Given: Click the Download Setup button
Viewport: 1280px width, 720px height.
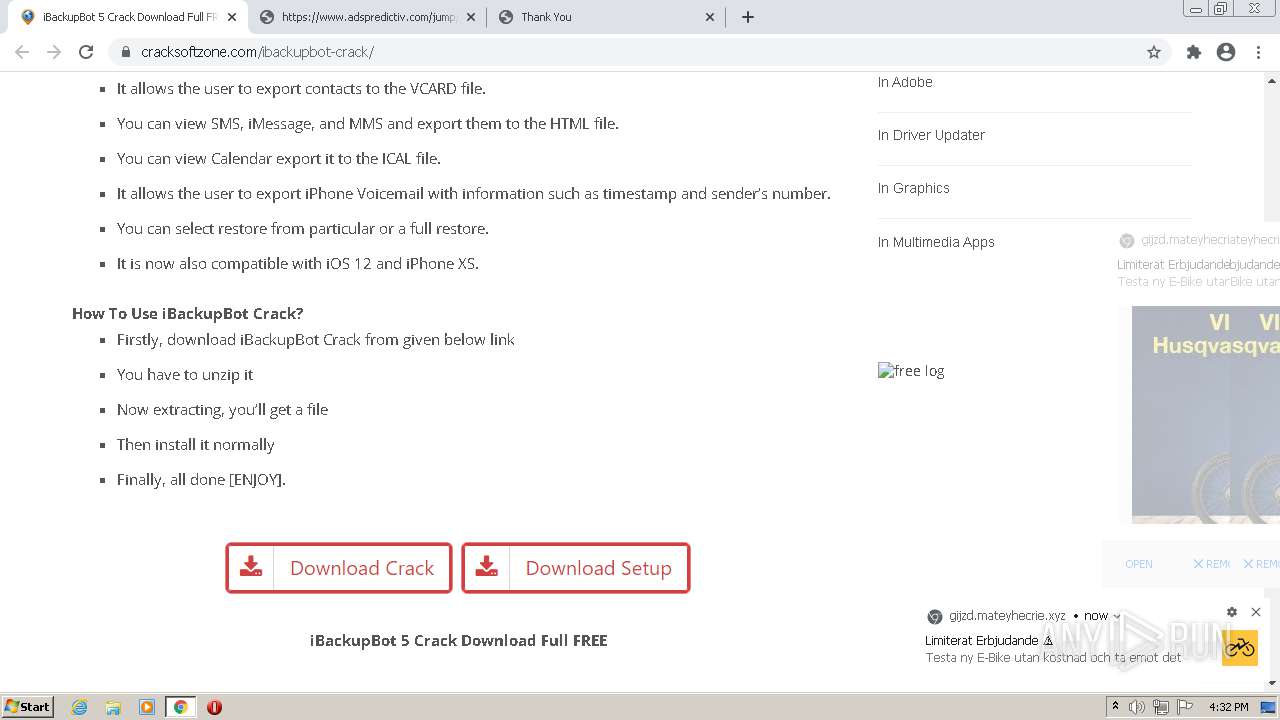Looking at the screenshot, I should point(576,568).
